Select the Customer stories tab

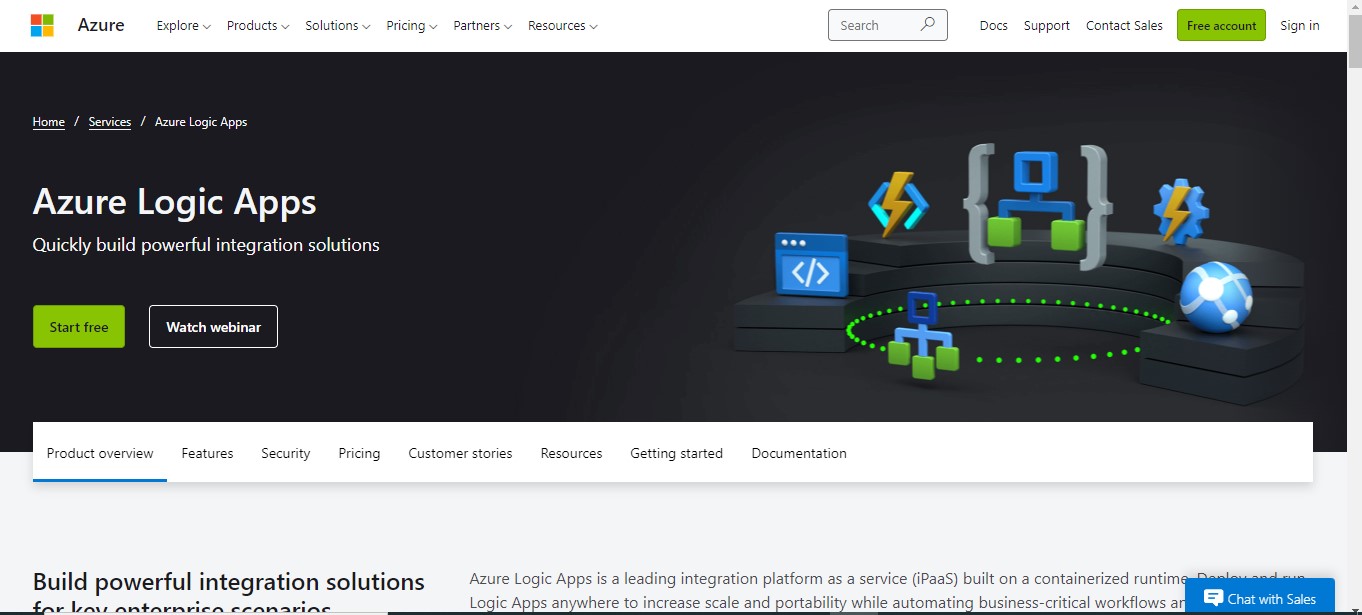pos(460,453)
